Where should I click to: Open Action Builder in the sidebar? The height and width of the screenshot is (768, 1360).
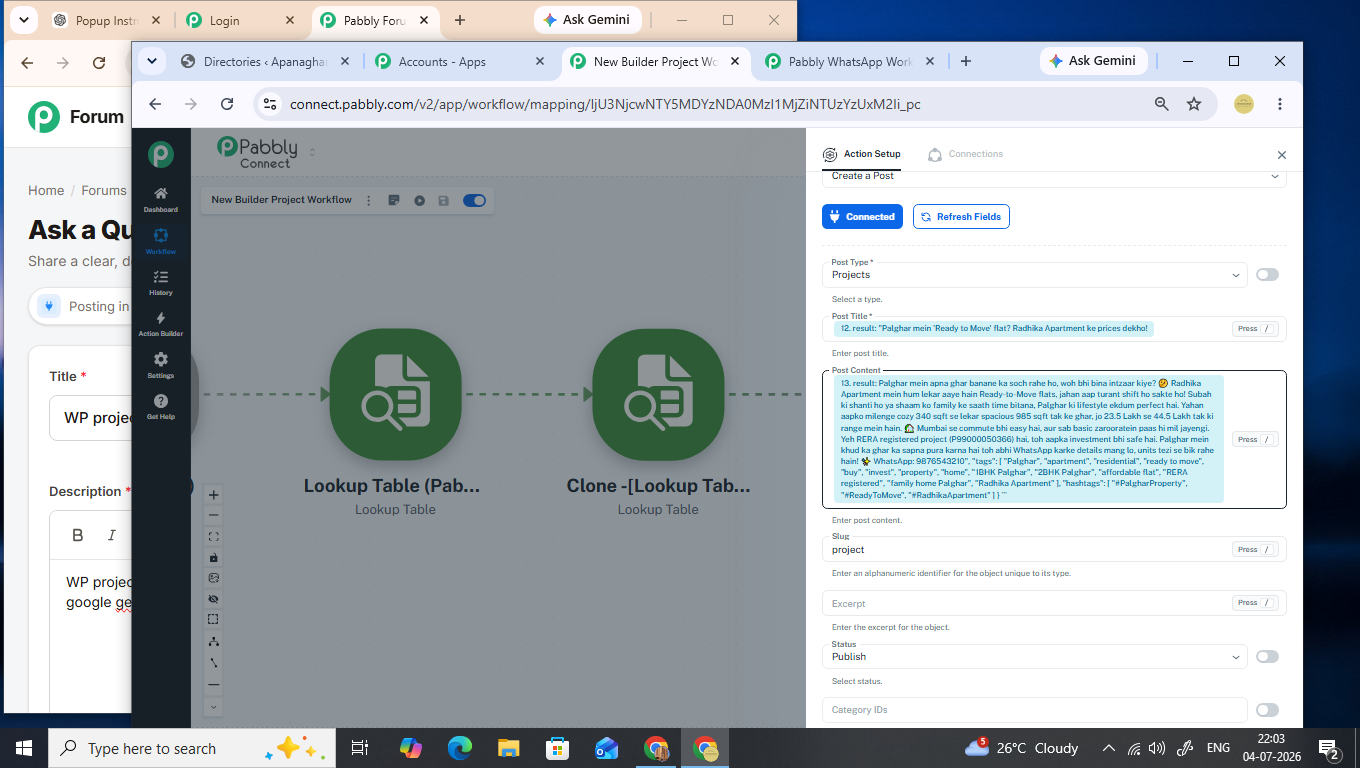(x=161, y=324)
